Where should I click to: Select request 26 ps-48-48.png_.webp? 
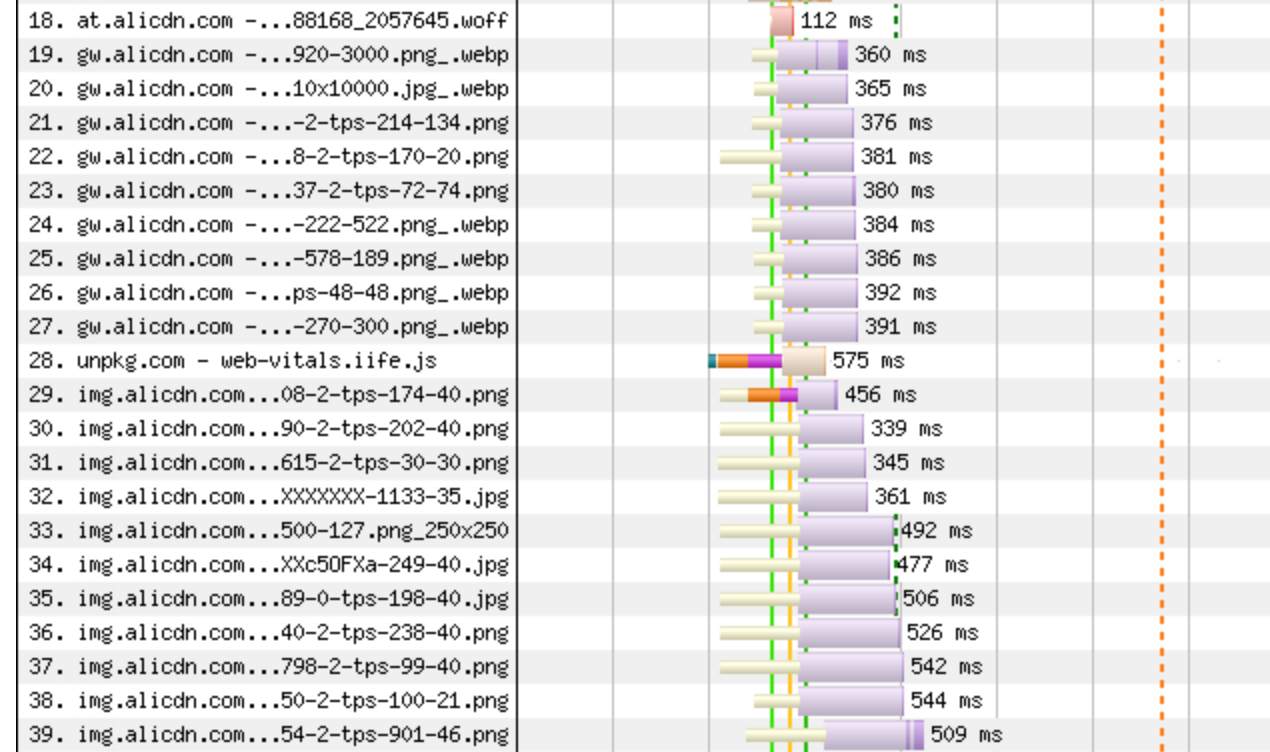pos(268,292)
